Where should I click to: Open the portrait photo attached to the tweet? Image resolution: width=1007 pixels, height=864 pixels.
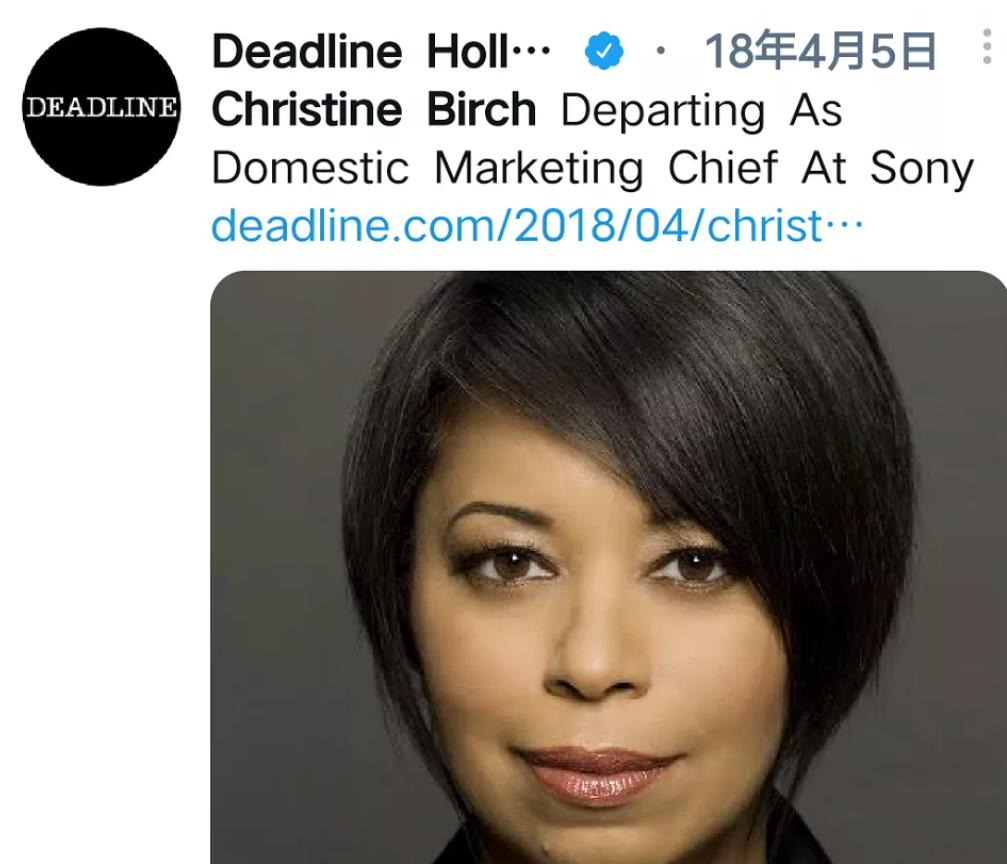point(608,567)
